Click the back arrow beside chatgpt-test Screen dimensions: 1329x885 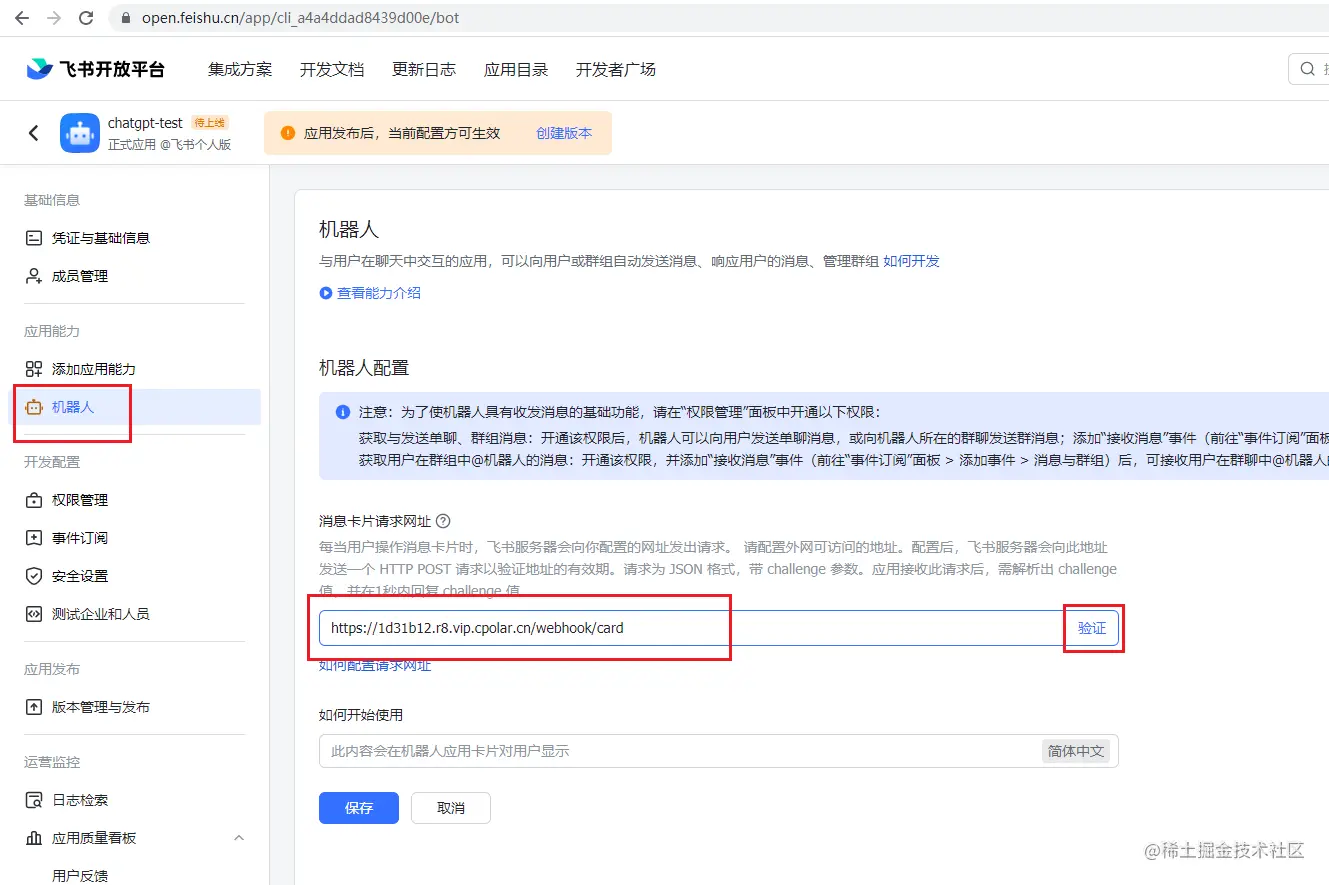(x=34, y=133)
